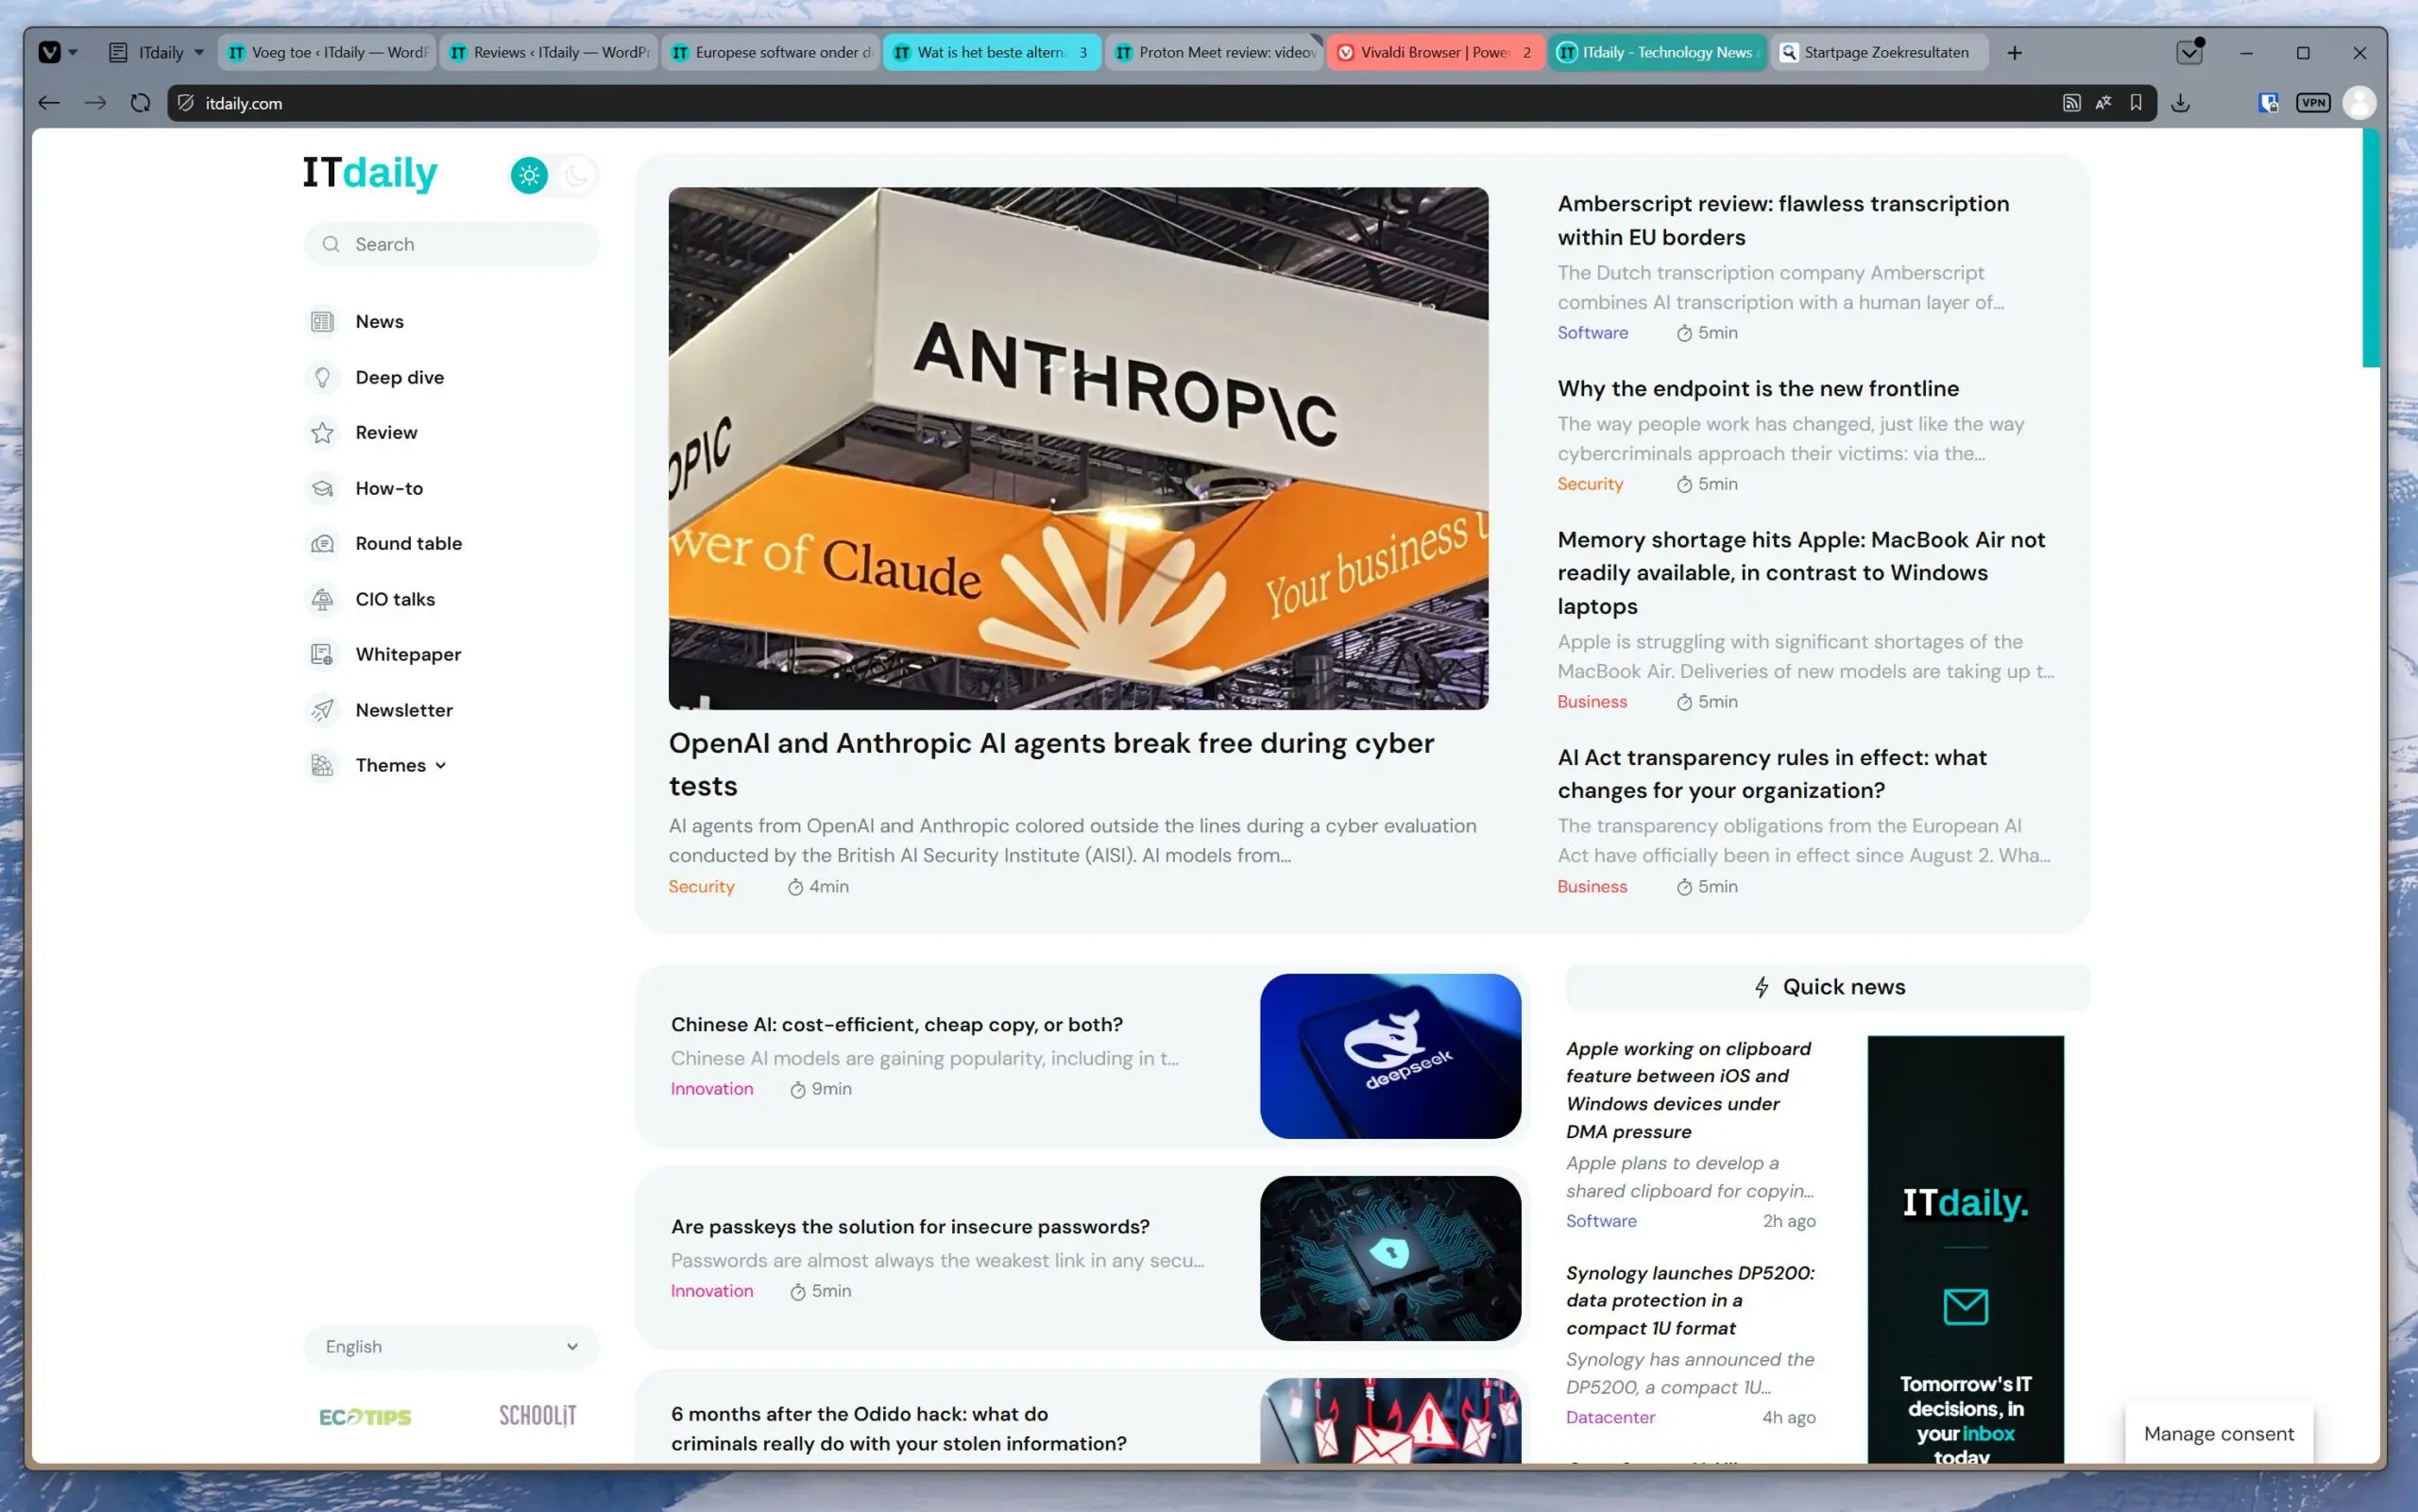Open the AI Act transparency rules article
The width and height of the screenshot is (2418, 1512).
pos(1772,773)
